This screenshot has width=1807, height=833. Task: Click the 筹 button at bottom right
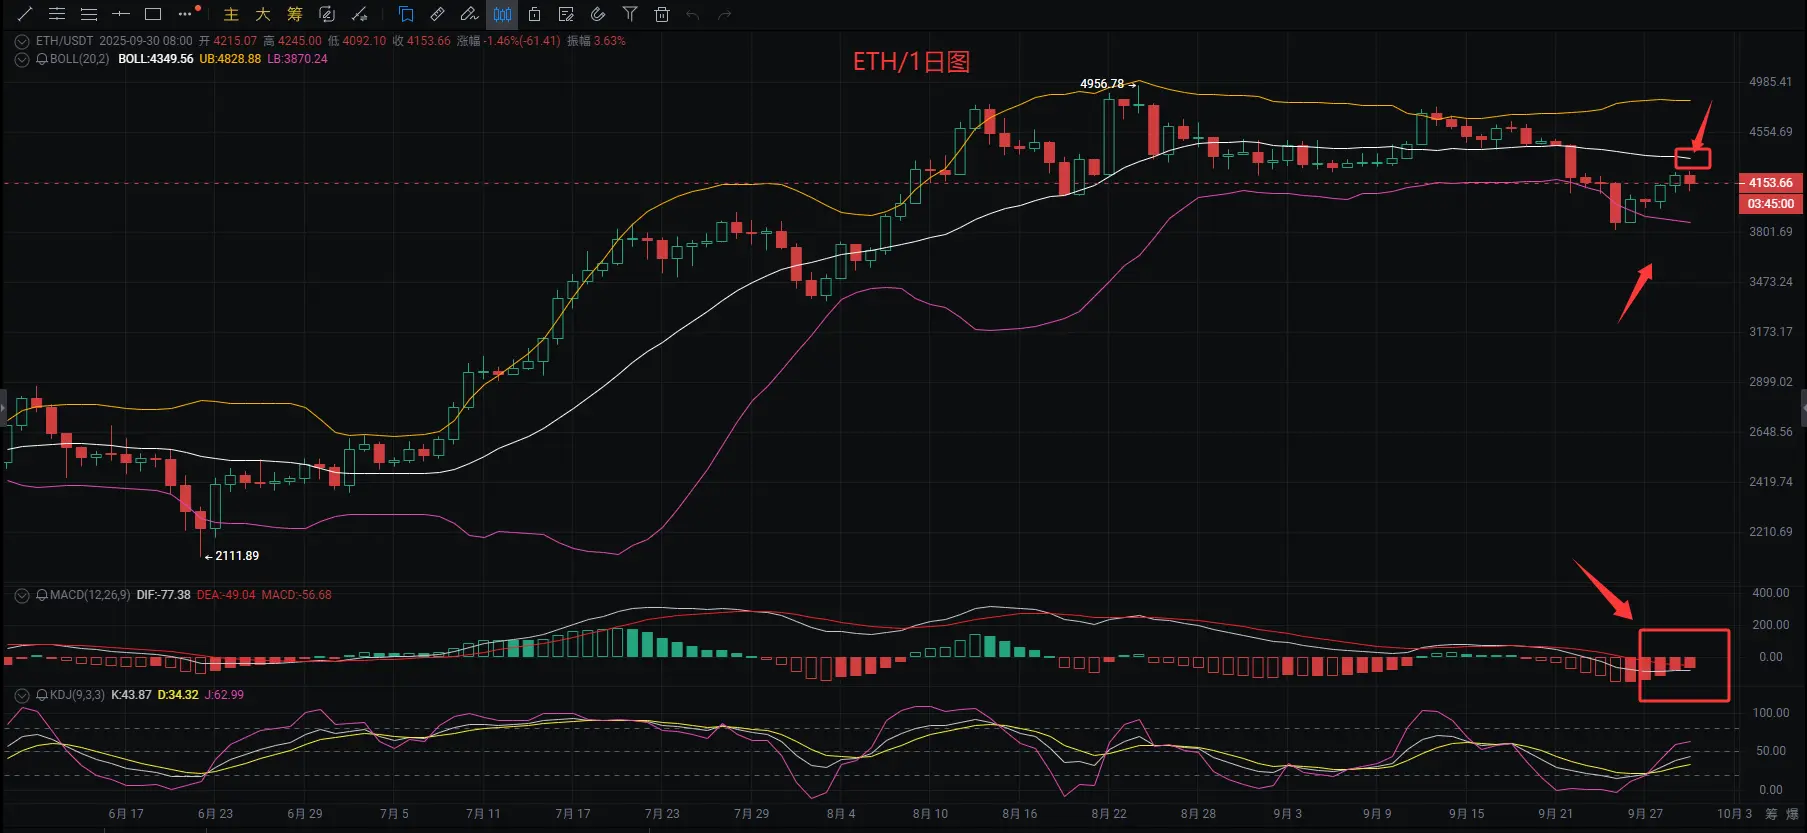1771,814
